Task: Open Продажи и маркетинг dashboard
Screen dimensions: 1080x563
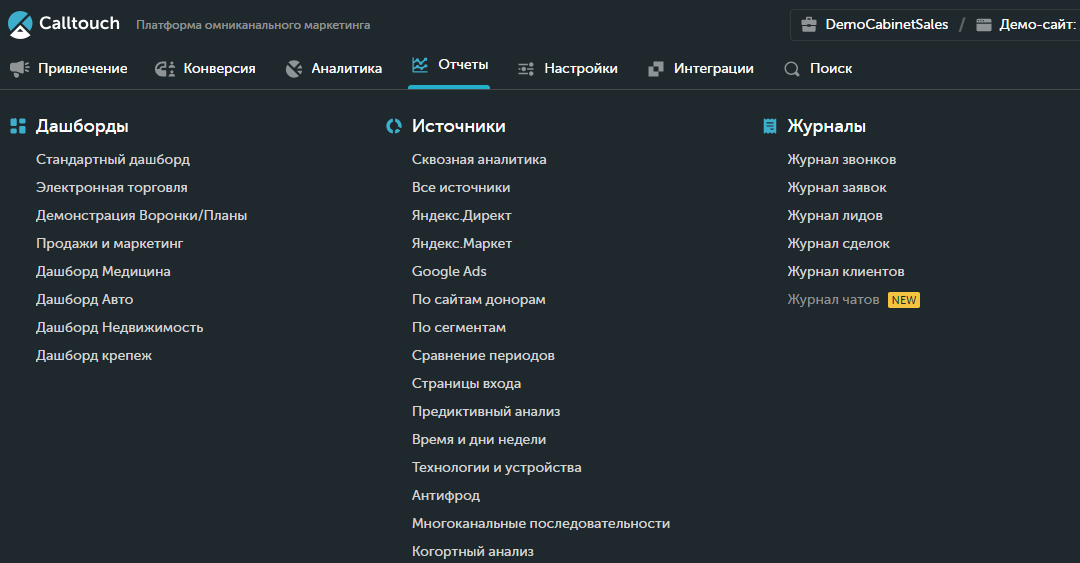Action: click(110, 243)
